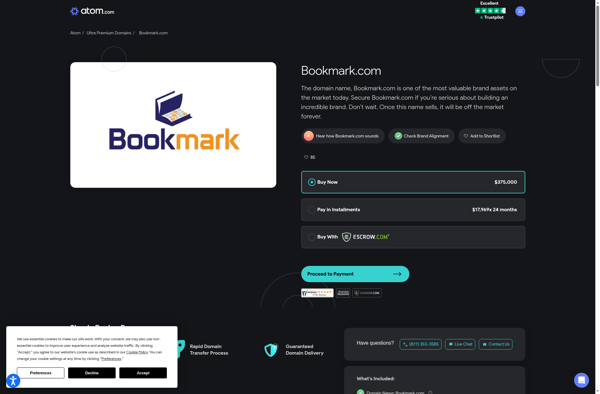Decline cookies in the banner

[92, 373]
